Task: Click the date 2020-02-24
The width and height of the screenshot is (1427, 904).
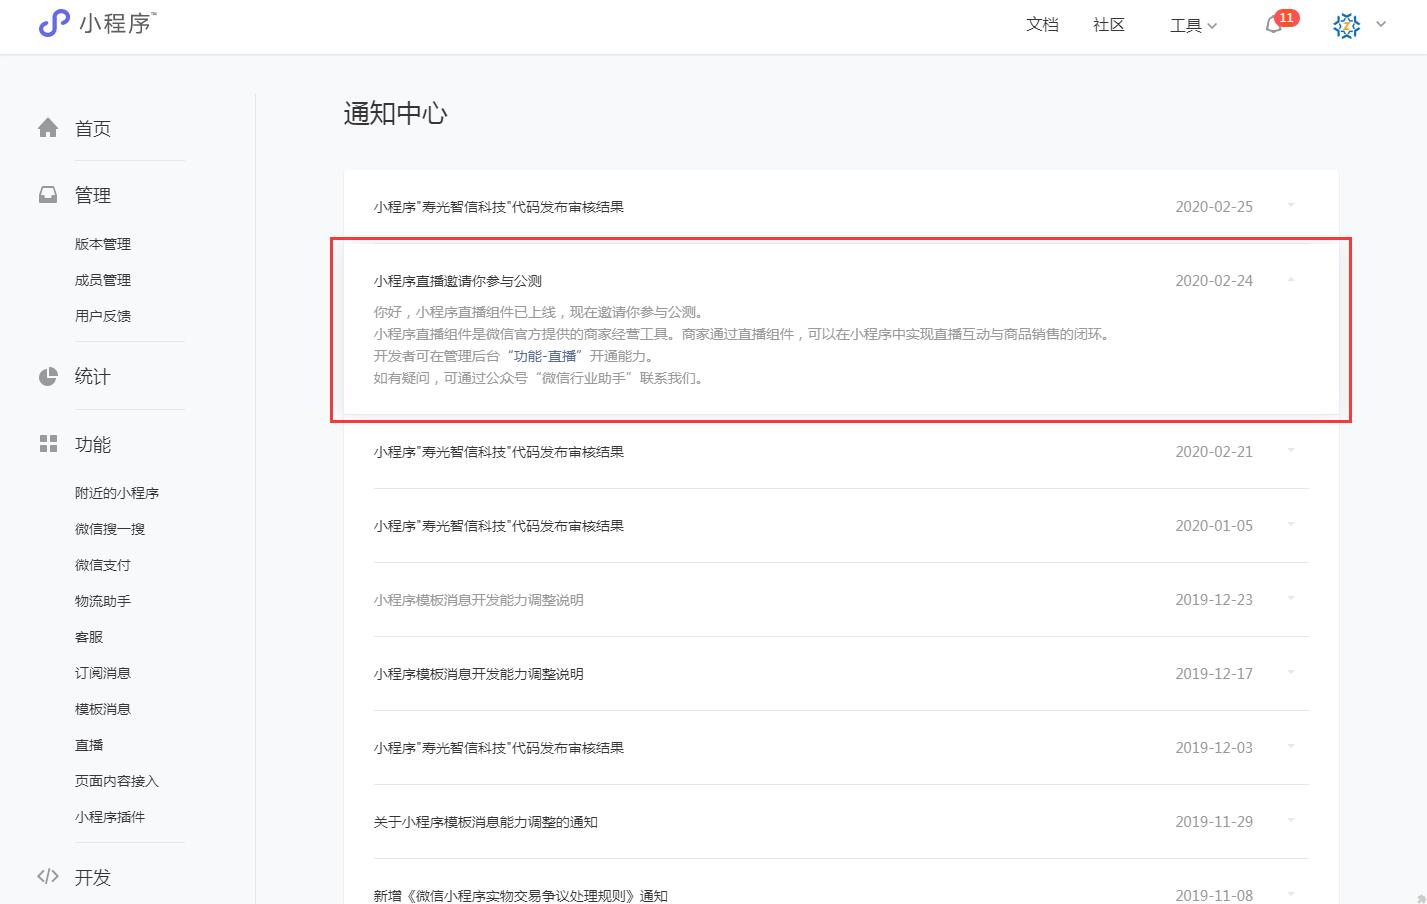Action: [x=1214, y=281]
